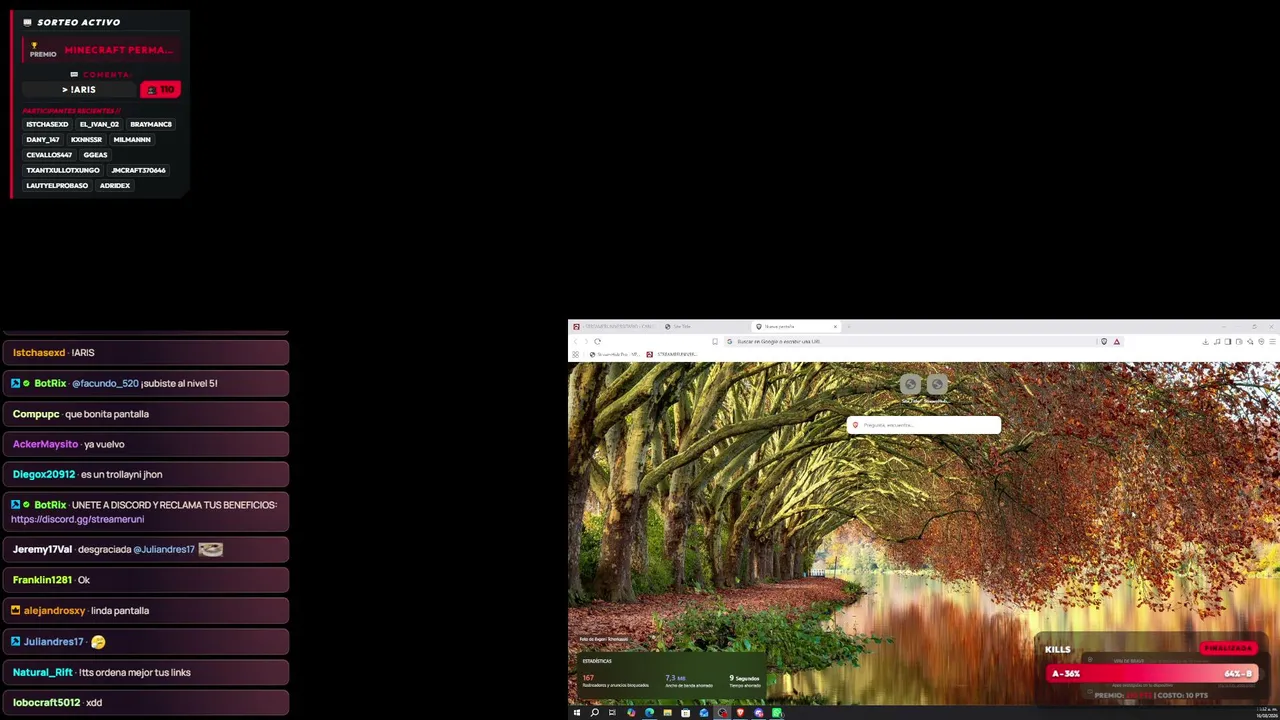Reload the current browser page
The image size is (1280, 720).
(x=597, y=342)
